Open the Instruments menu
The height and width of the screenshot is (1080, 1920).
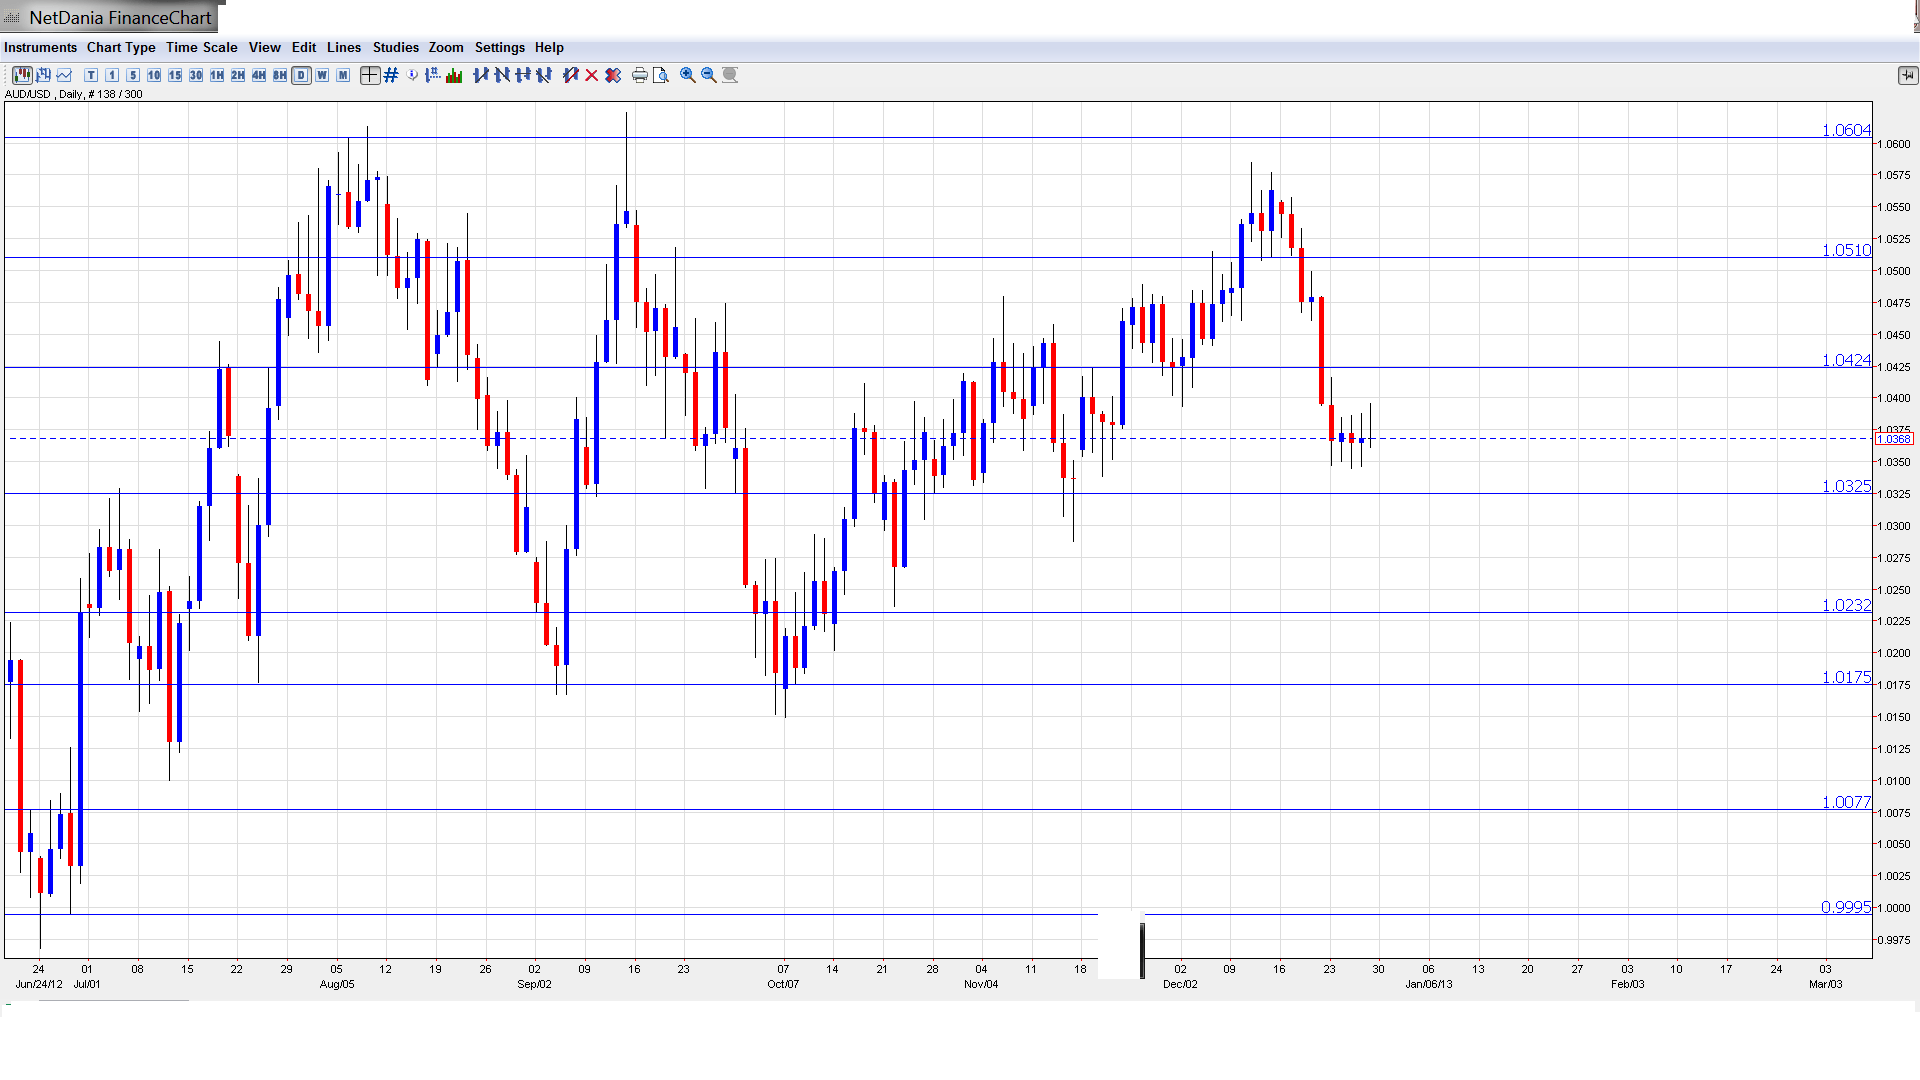point(40,47)
